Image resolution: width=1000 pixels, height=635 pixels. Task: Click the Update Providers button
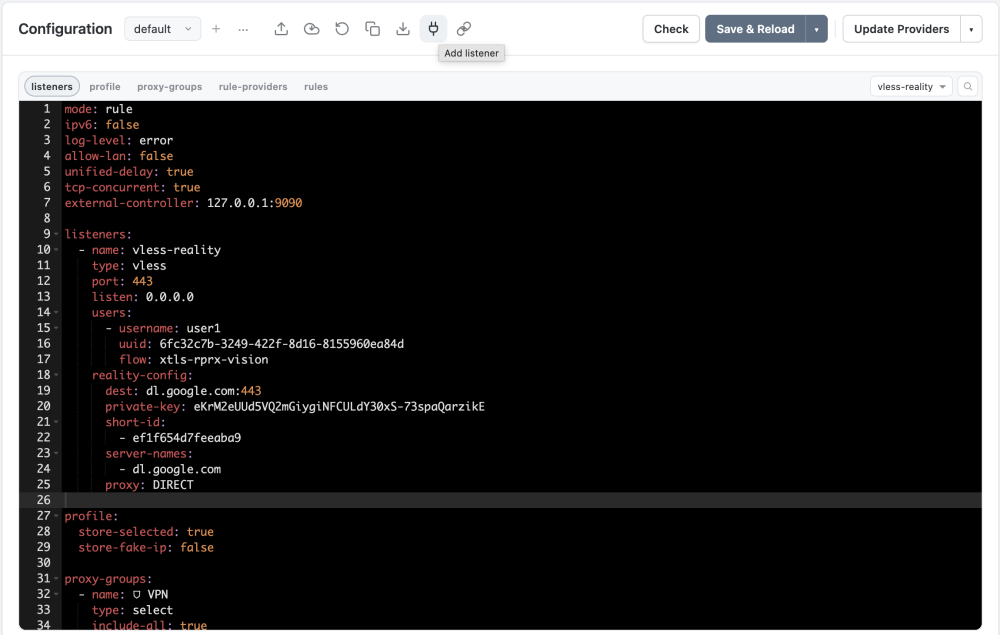coord(901,29)
